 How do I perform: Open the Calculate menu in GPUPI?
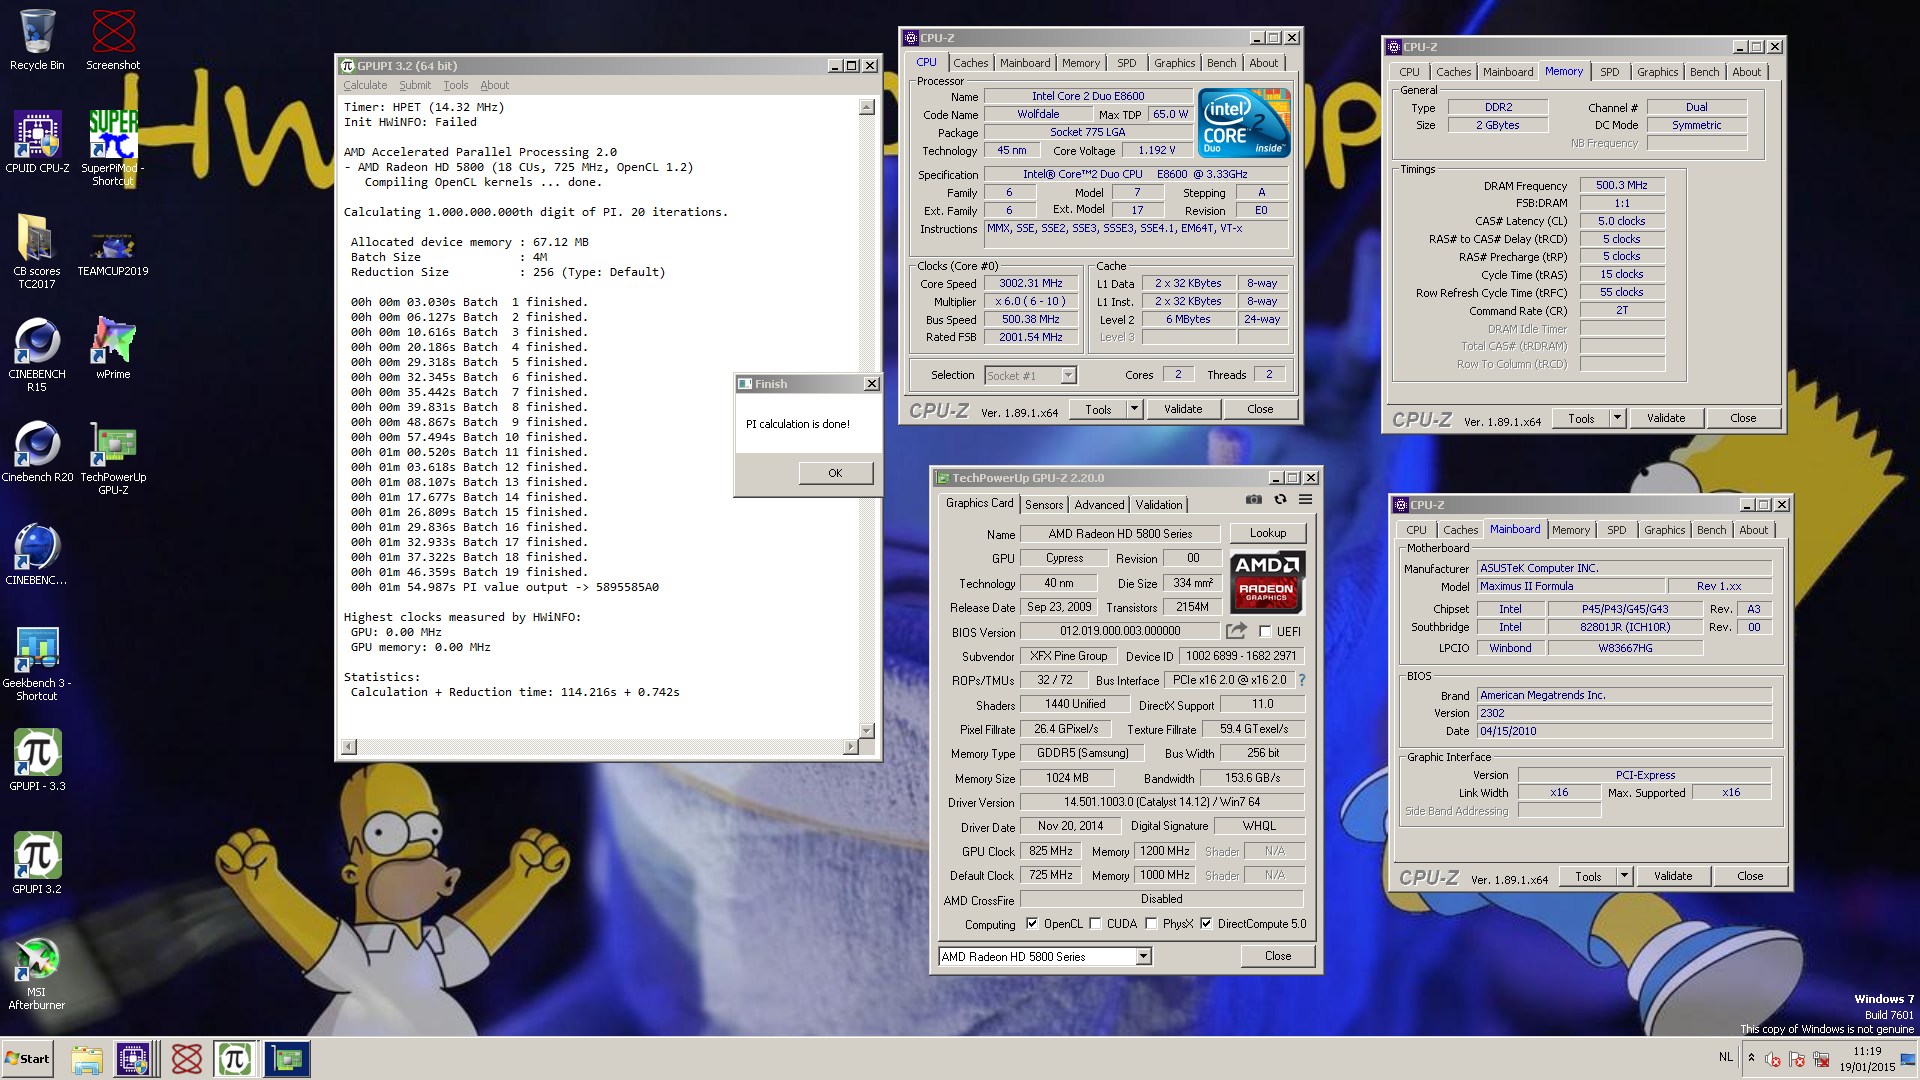click(x=365, y=85)
